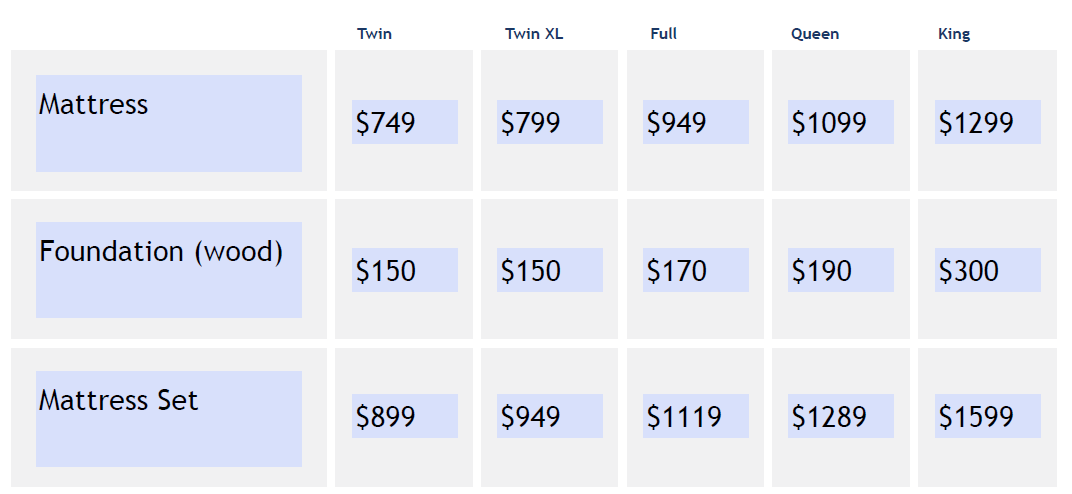
Task: Choose the Twin XL mattress set $949
Action: (531, 417)
